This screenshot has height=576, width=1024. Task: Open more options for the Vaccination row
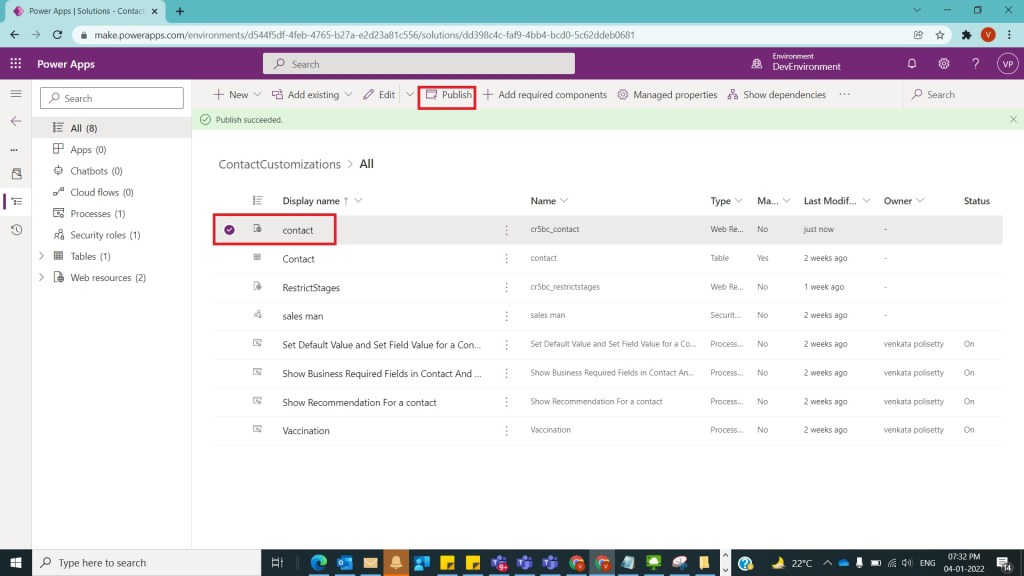pyautogui.click(x=506, y=431)
